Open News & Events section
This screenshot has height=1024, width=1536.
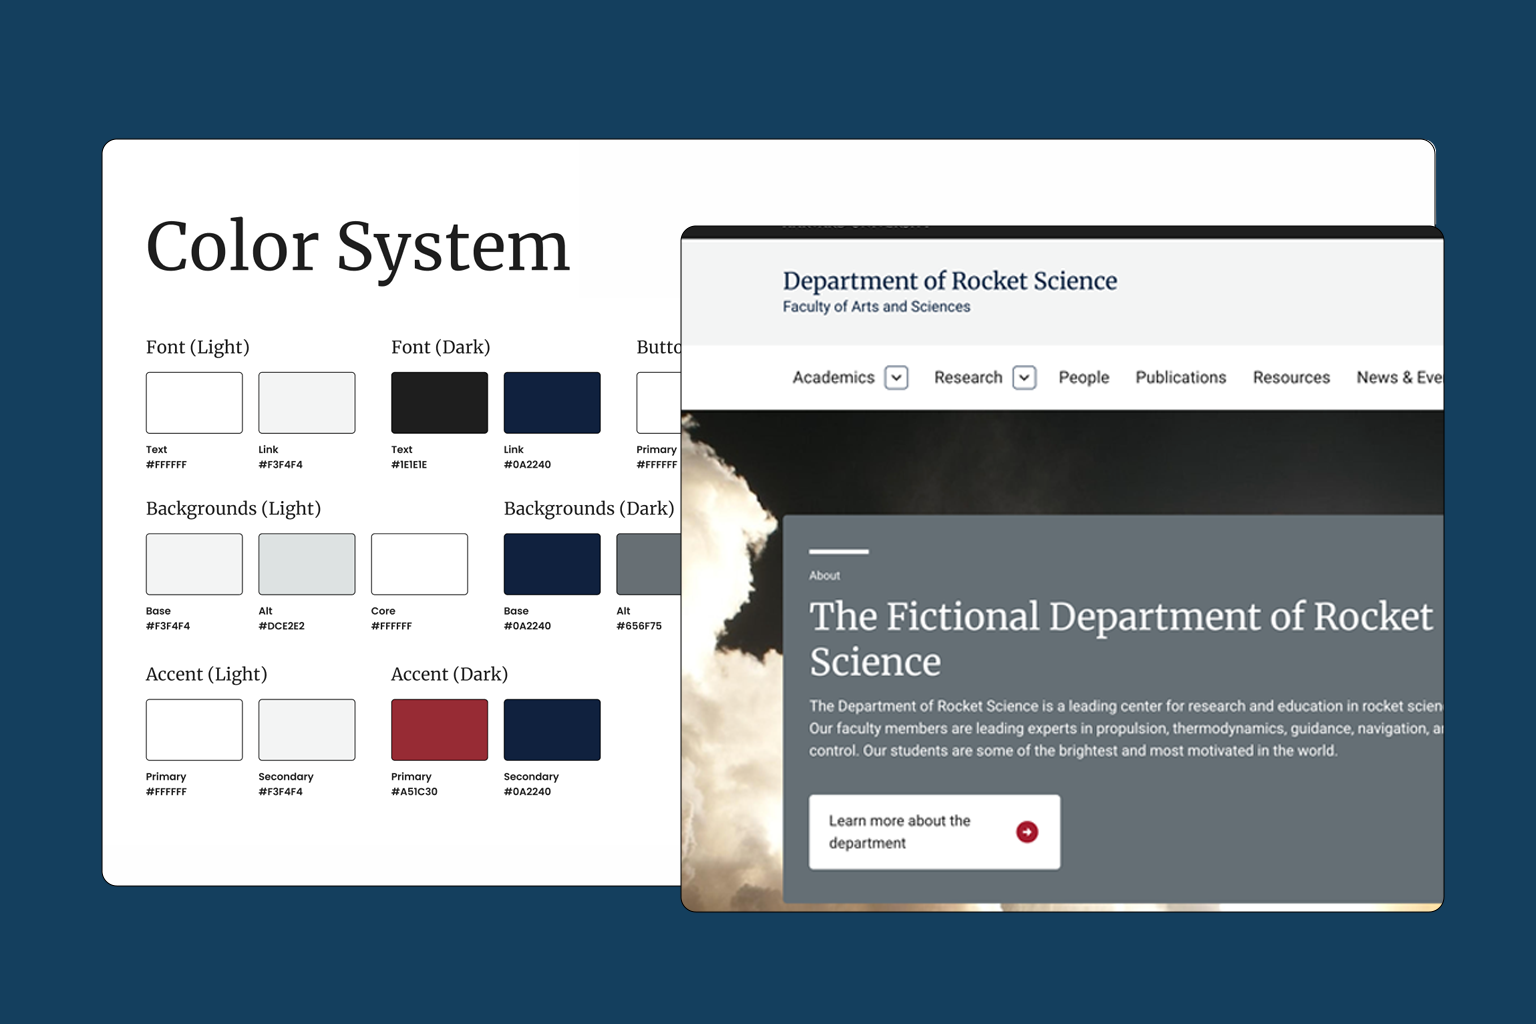pyautogui.click(x=1400, y=377)
